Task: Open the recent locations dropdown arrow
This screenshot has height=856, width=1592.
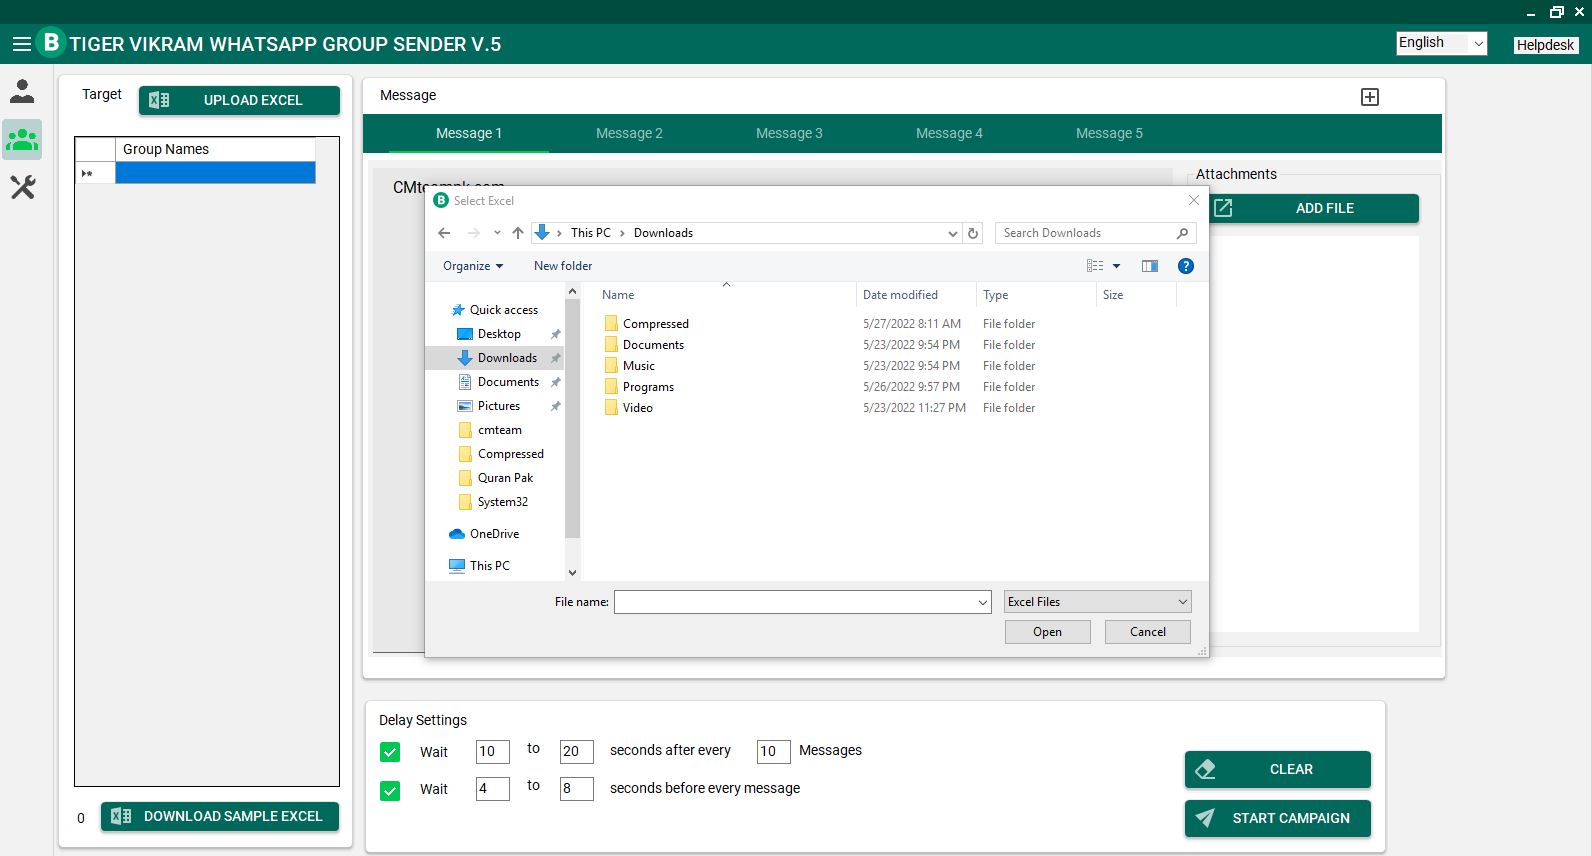Action: point(497,233)
